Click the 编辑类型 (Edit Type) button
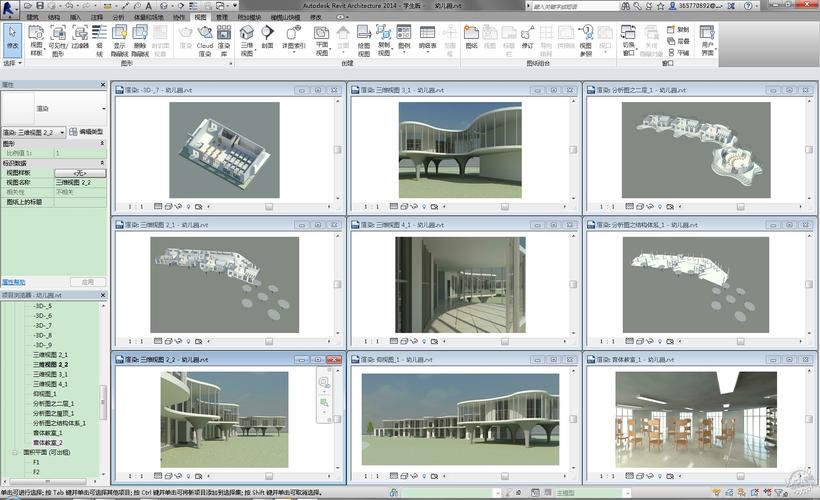Viewport: 820px width, 500px height. point(86,132)
